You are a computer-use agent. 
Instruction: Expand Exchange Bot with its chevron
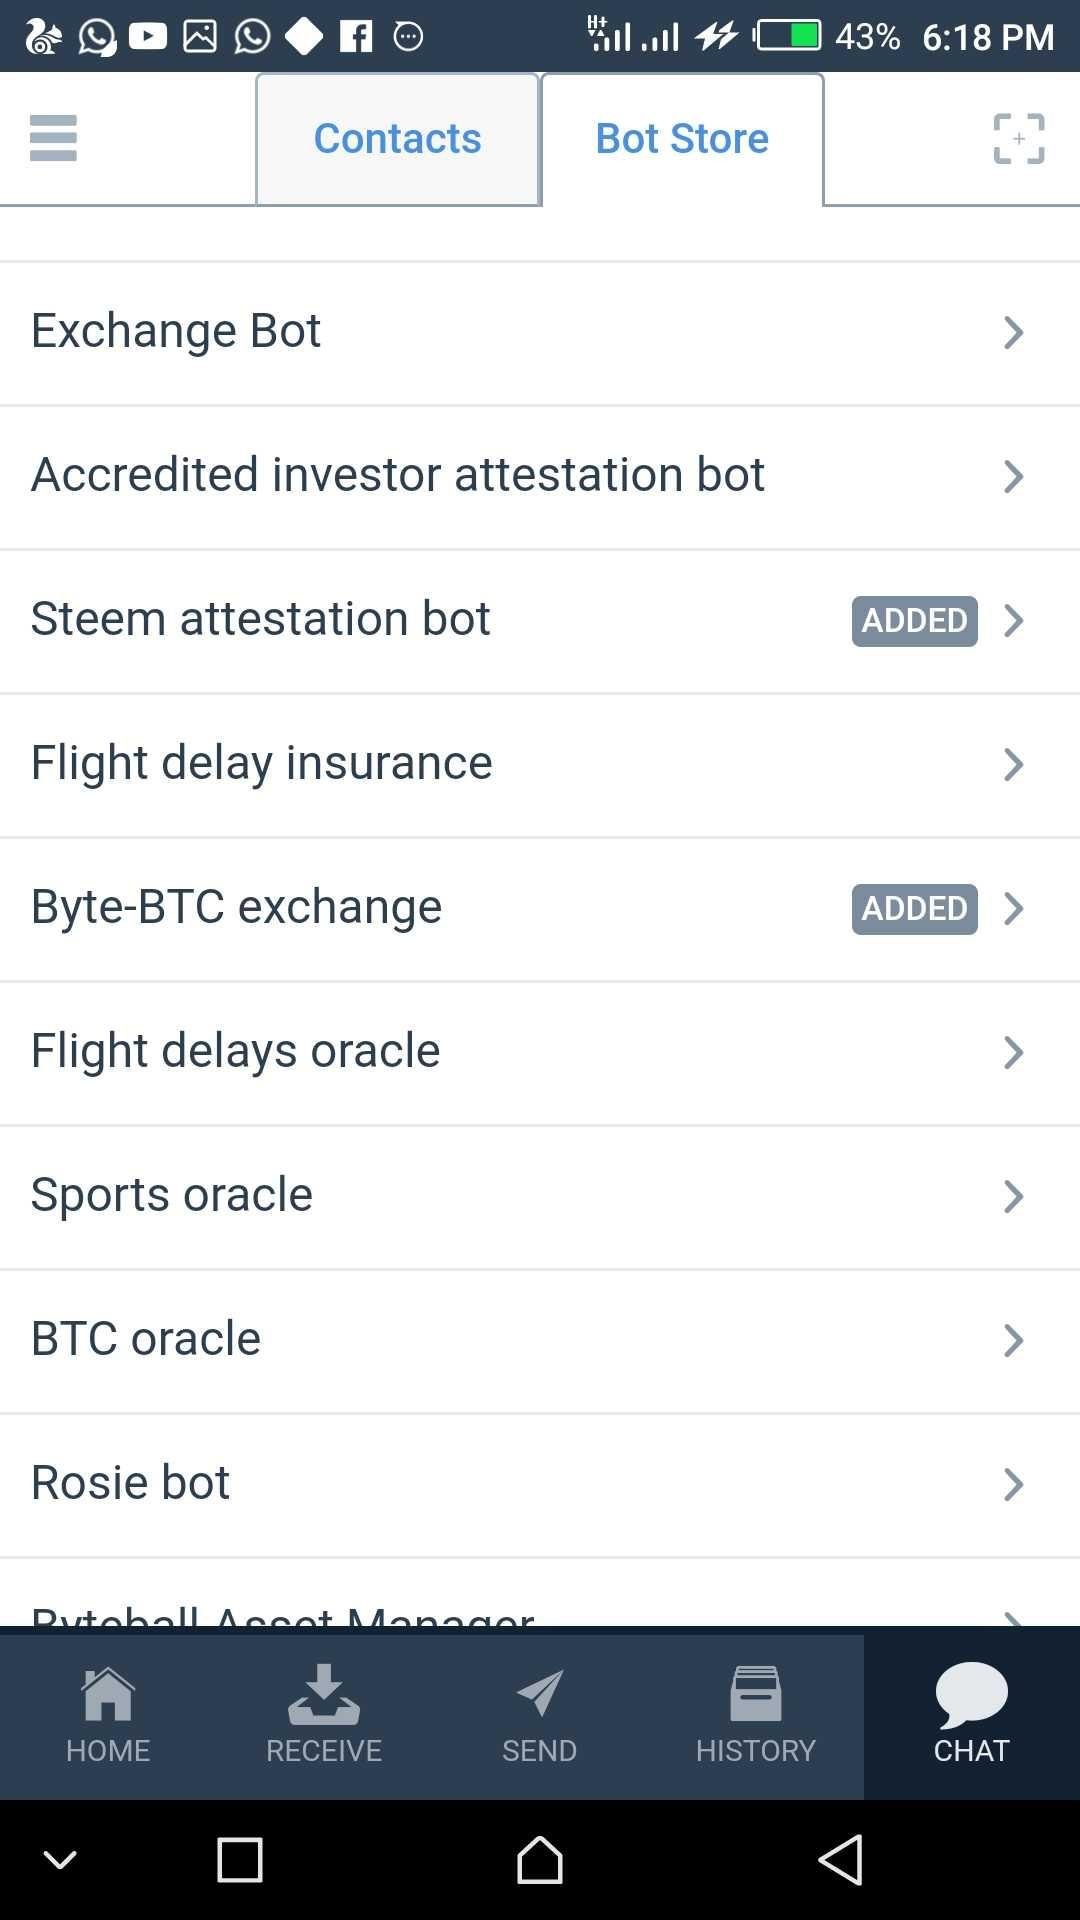[x=1013, y=333]
